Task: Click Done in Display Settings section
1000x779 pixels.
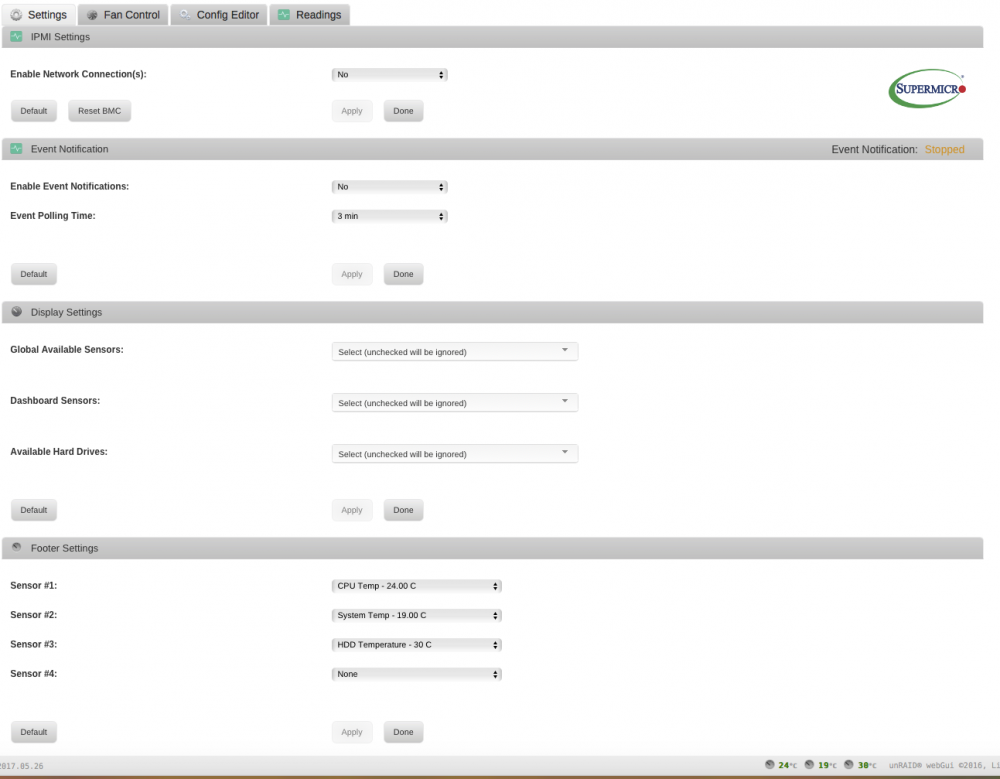Action: point(403,510)
